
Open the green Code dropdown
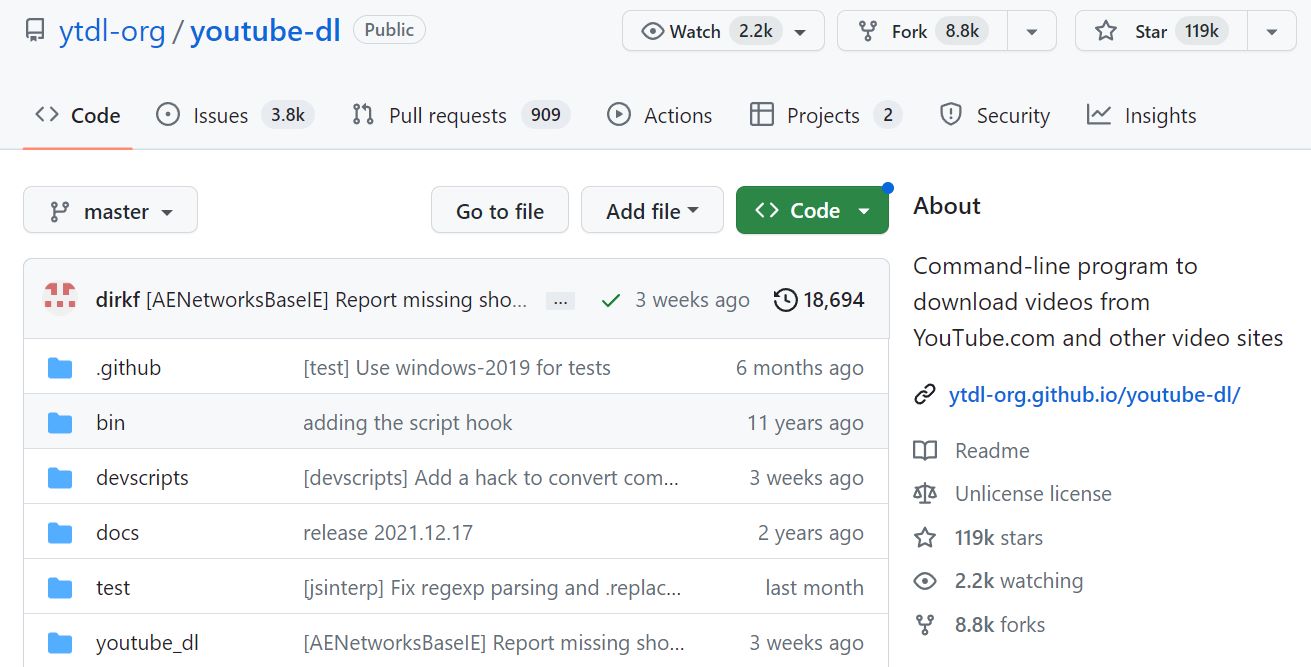click(812, 210)
